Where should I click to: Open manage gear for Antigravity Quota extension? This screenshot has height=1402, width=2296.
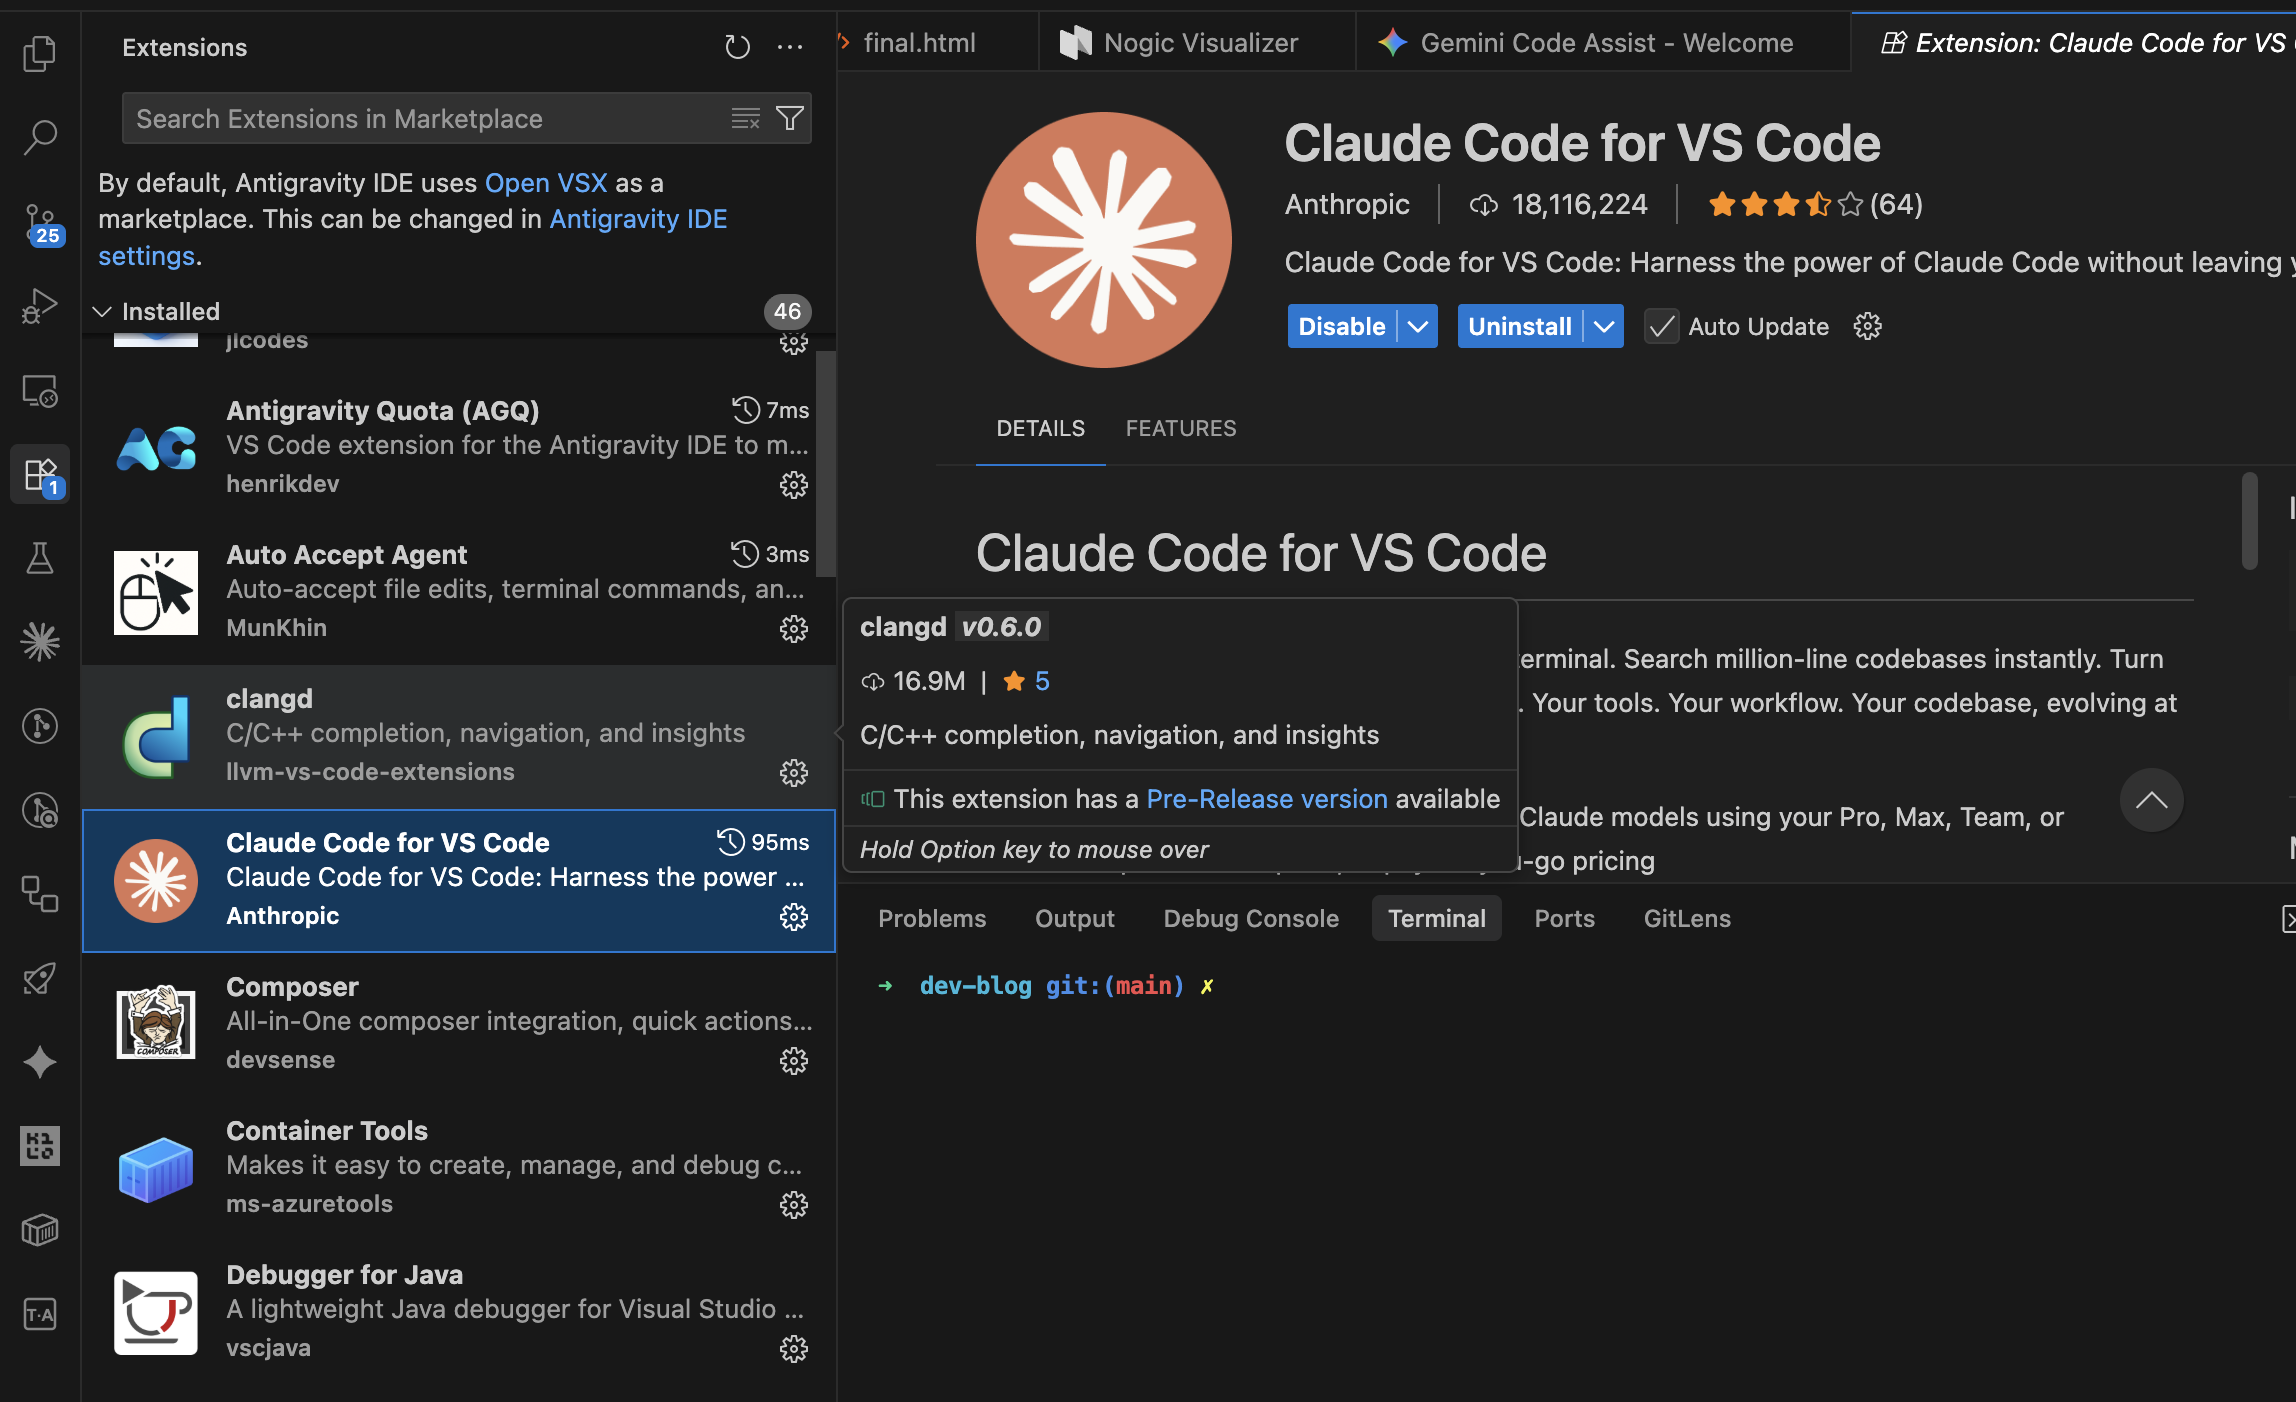[794, 485]
